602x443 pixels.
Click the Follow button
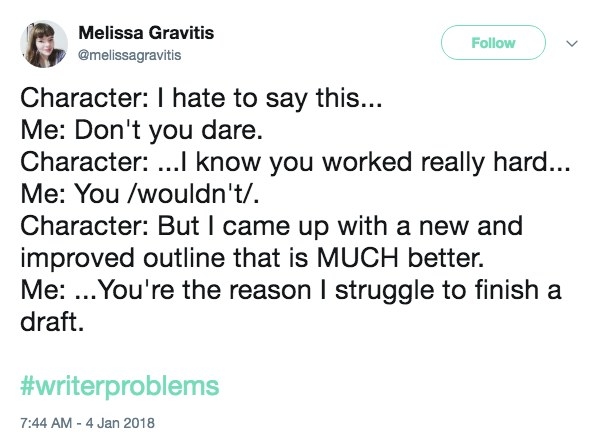(x=493, y=43)
